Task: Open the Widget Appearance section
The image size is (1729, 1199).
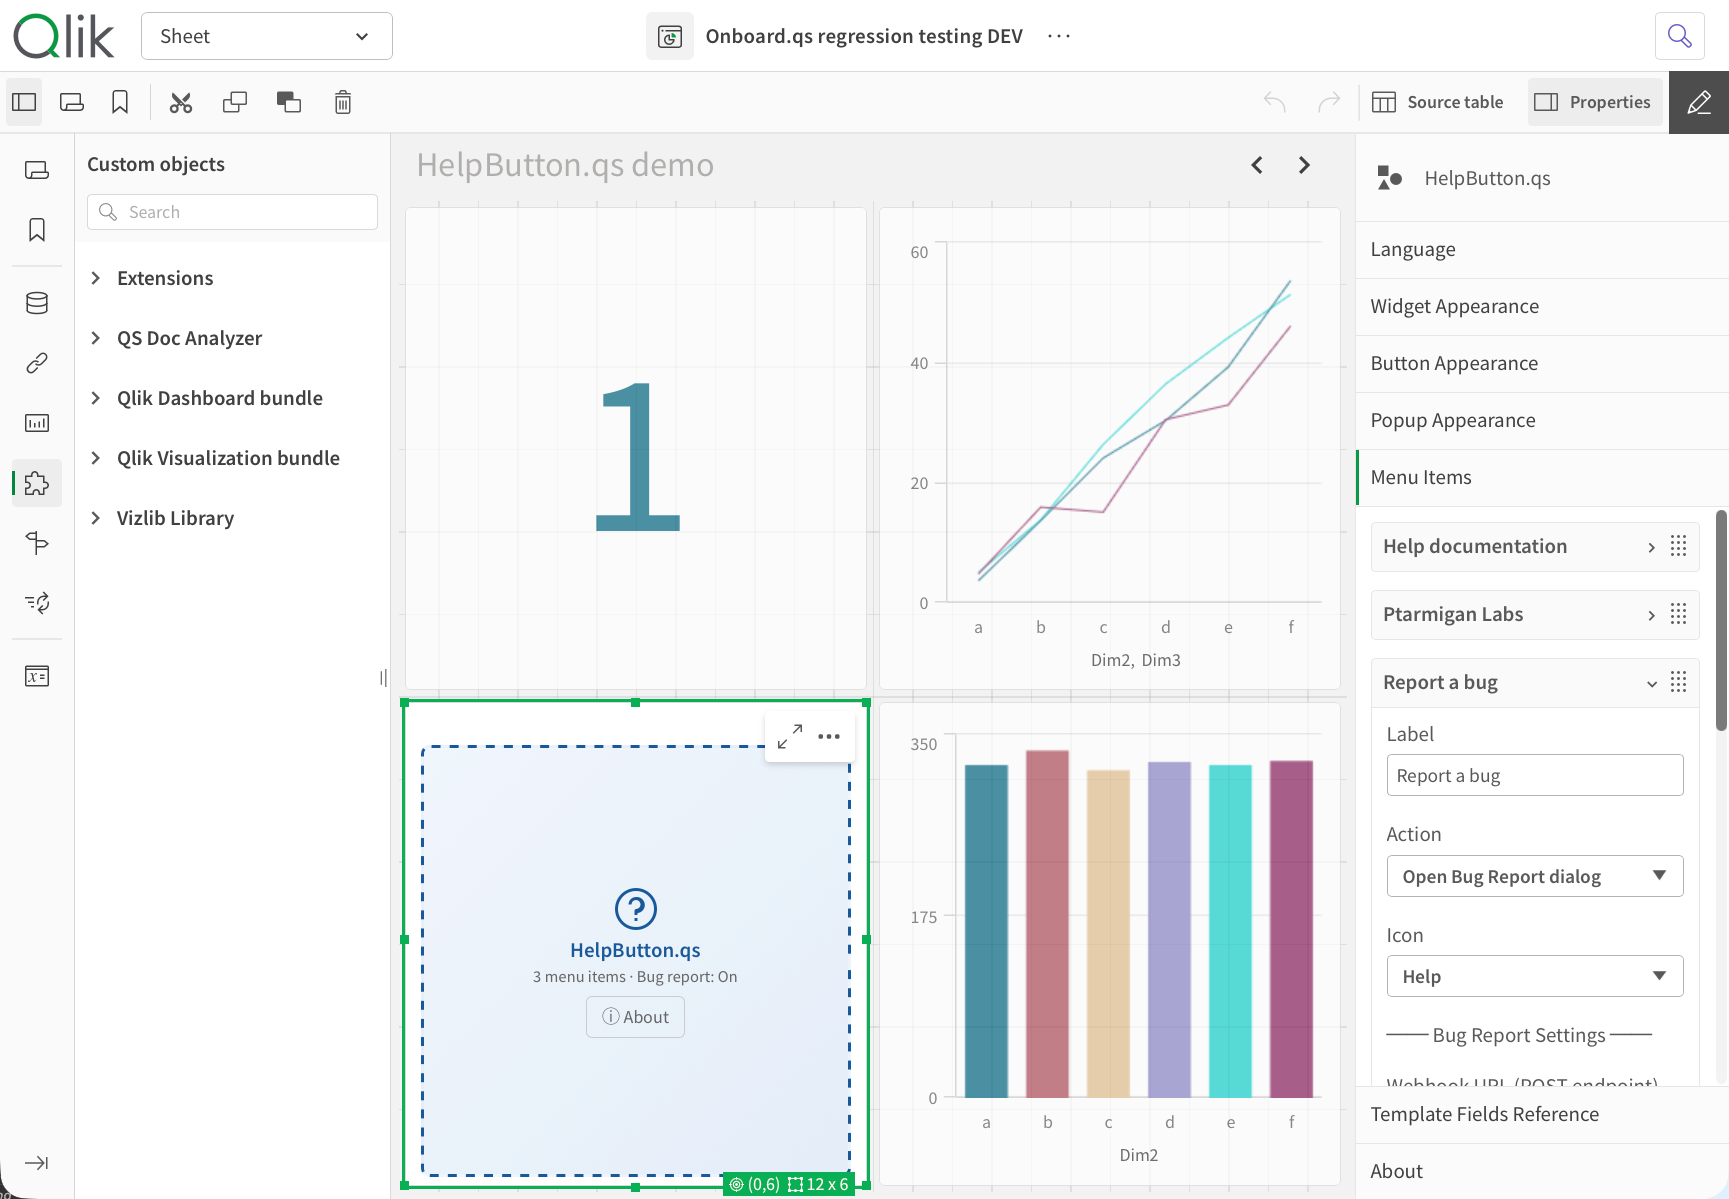Action: (x=1454, y=306)
